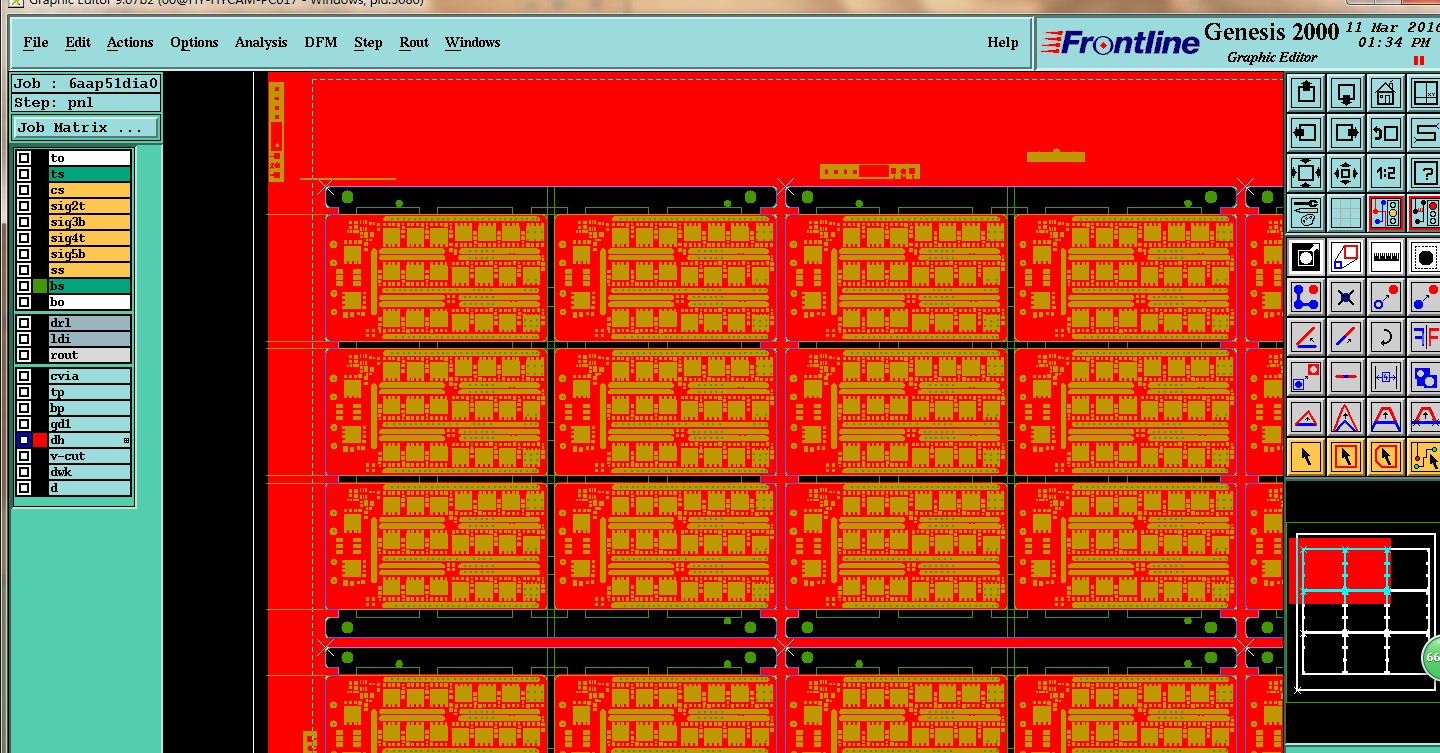Select the arrow pointer in polygon tool
Viewport: 1440px width, 753px height.
[1386, 457]
